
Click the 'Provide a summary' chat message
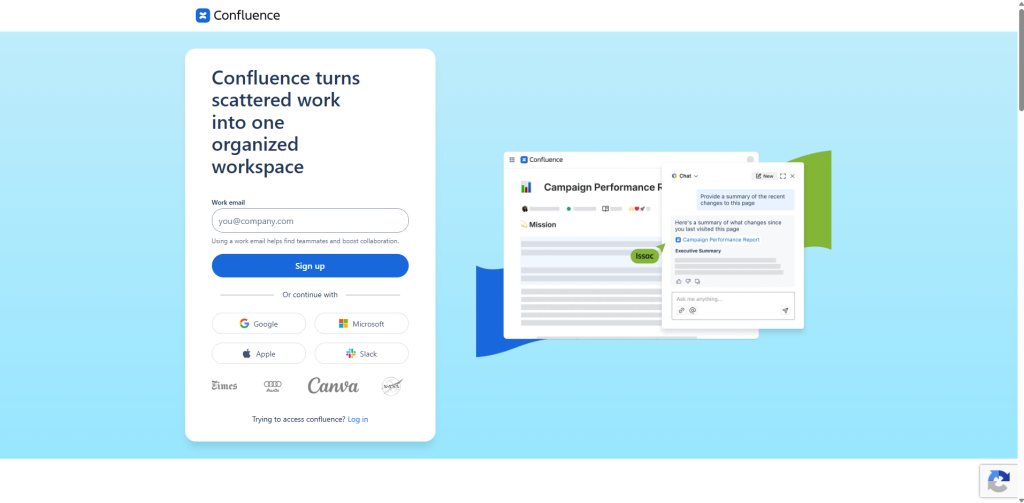(745, 200)
